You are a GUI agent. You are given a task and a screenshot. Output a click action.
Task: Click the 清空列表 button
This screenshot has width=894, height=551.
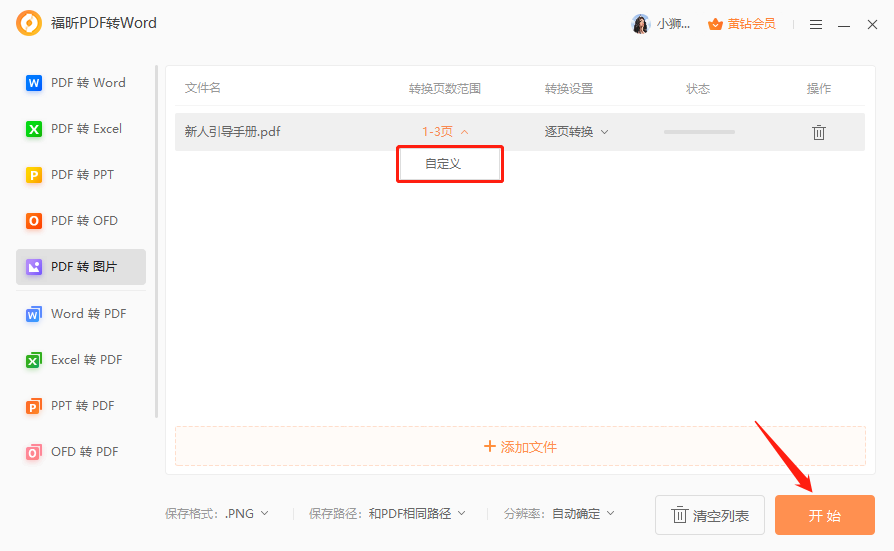(710, 515)
